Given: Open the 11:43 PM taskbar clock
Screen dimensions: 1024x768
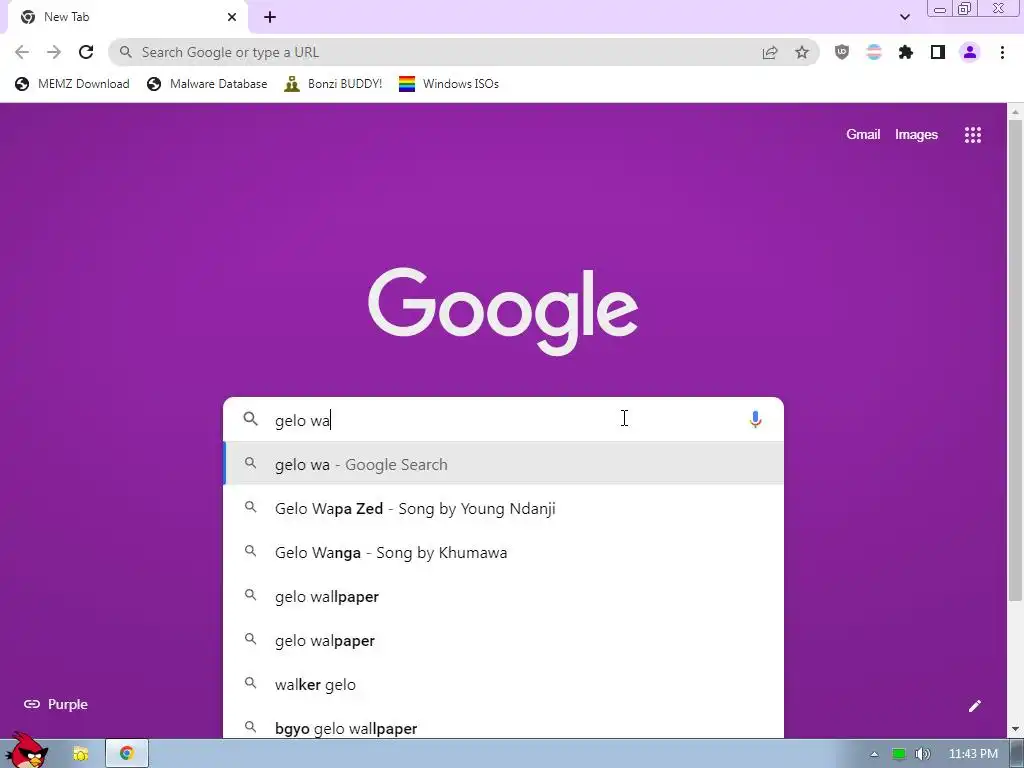Looking at the screenshot, I should coord(972,754).
